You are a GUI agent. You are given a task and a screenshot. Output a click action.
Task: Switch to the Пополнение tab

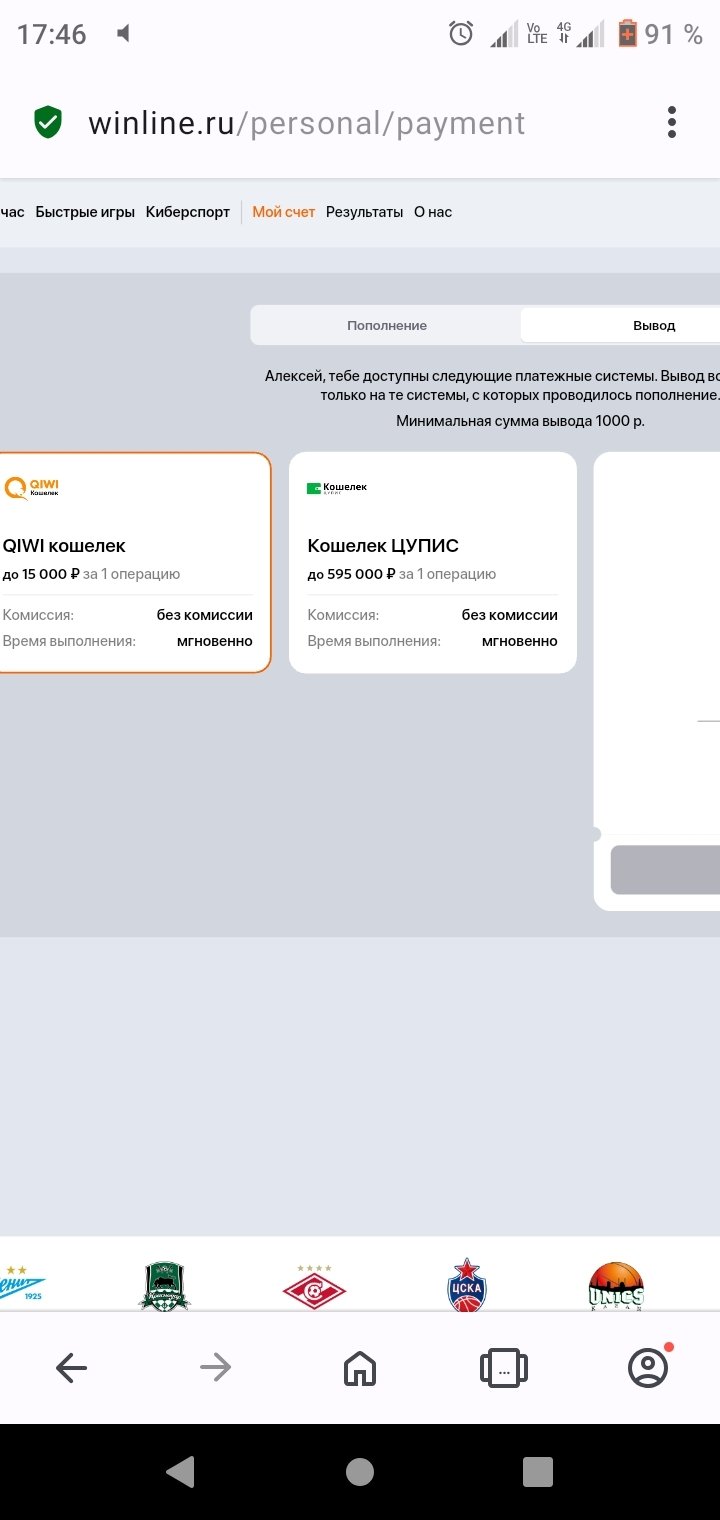tap(387, 325)
